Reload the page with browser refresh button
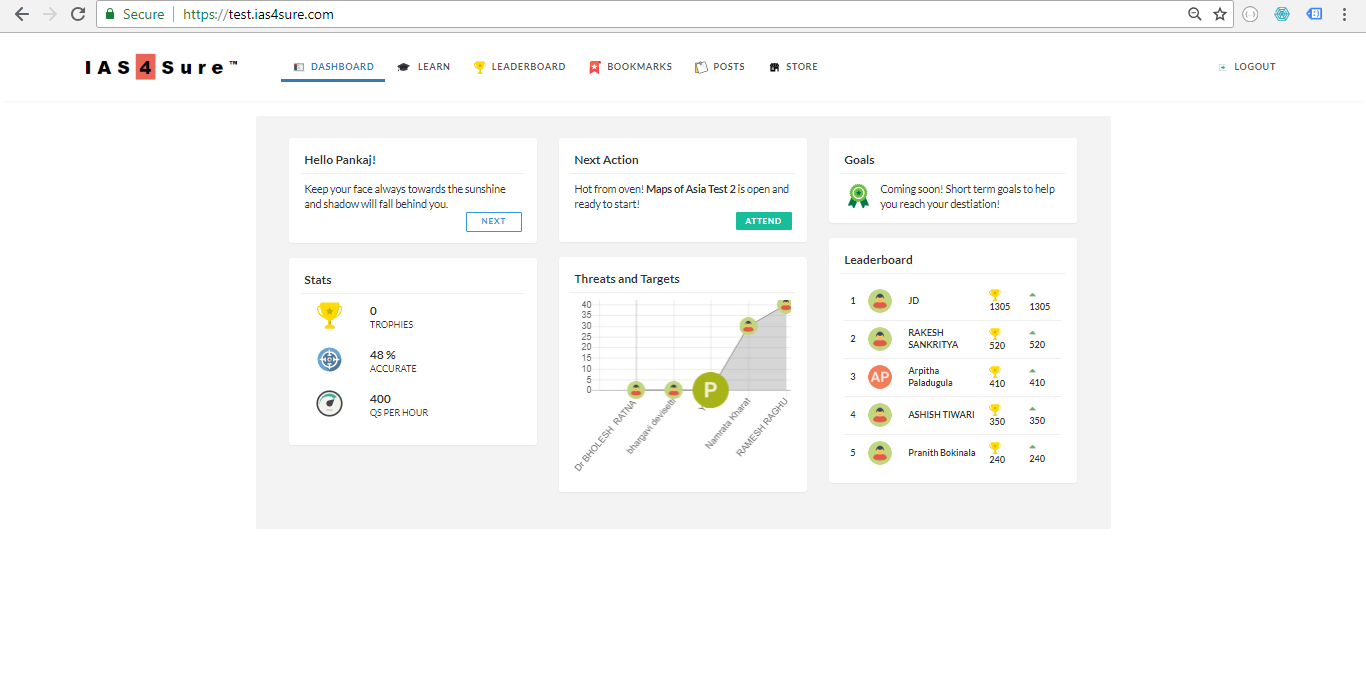The image size is (1366, 693). (x=78, y=14)
